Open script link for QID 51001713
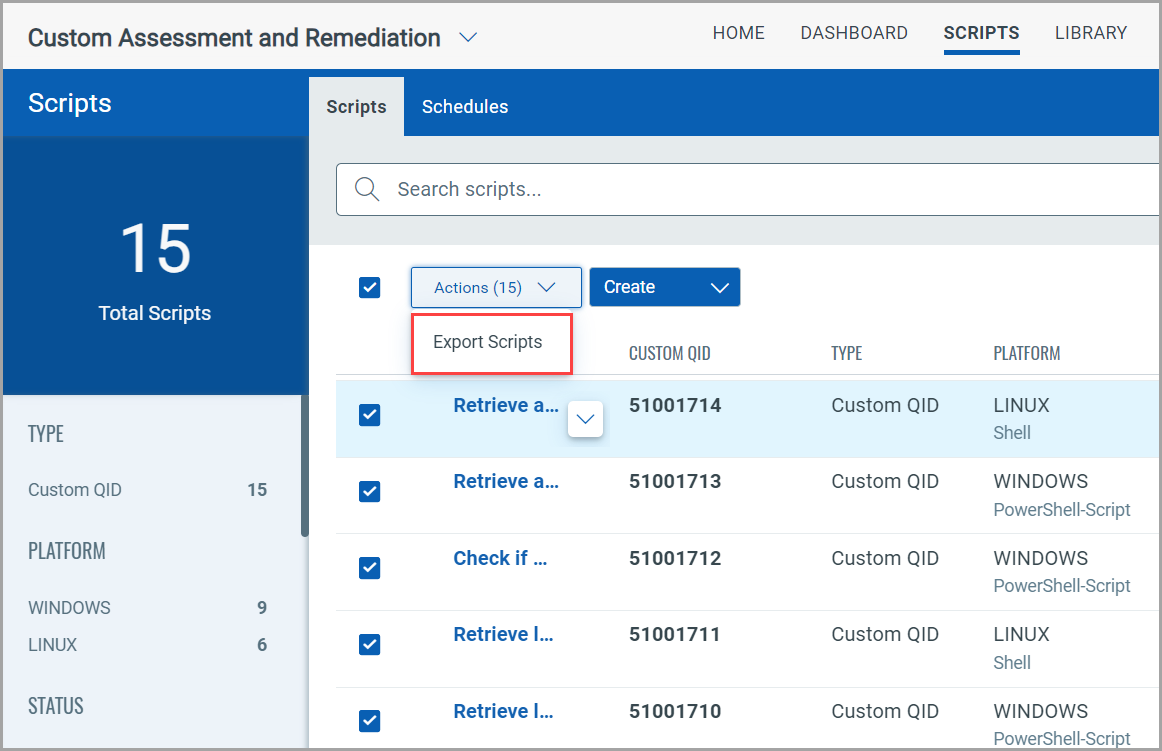Image resolution: width=1162 pixels, height=751 pixels. click(x=506, y=481)
